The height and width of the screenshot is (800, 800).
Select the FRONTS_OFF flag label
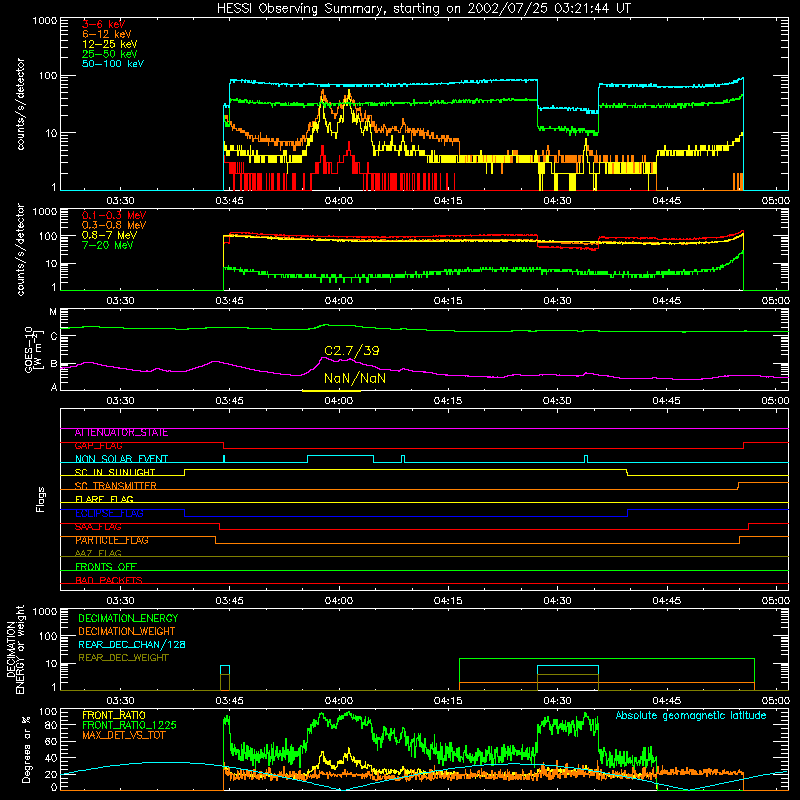click(106, 566)
